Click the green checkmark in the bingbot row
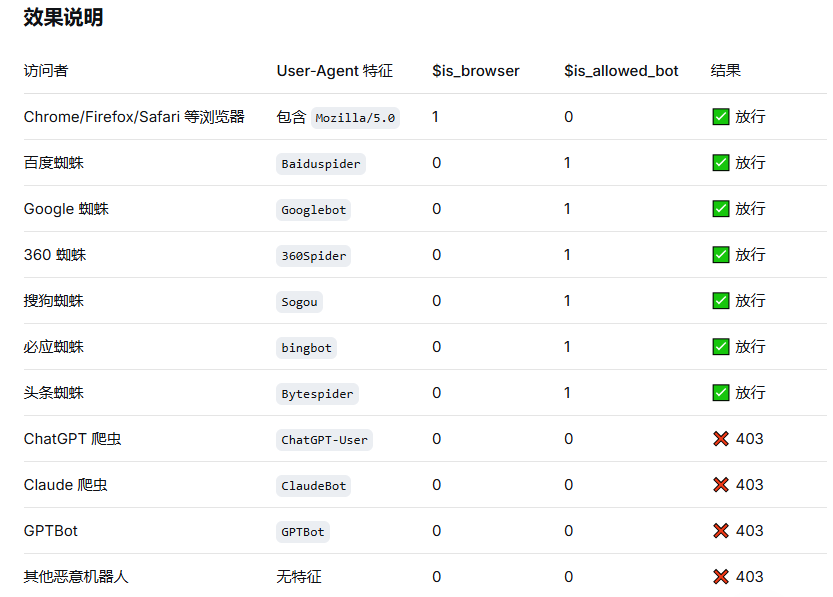The height and width of the screenshot is (597, 833). coord(720,347)
